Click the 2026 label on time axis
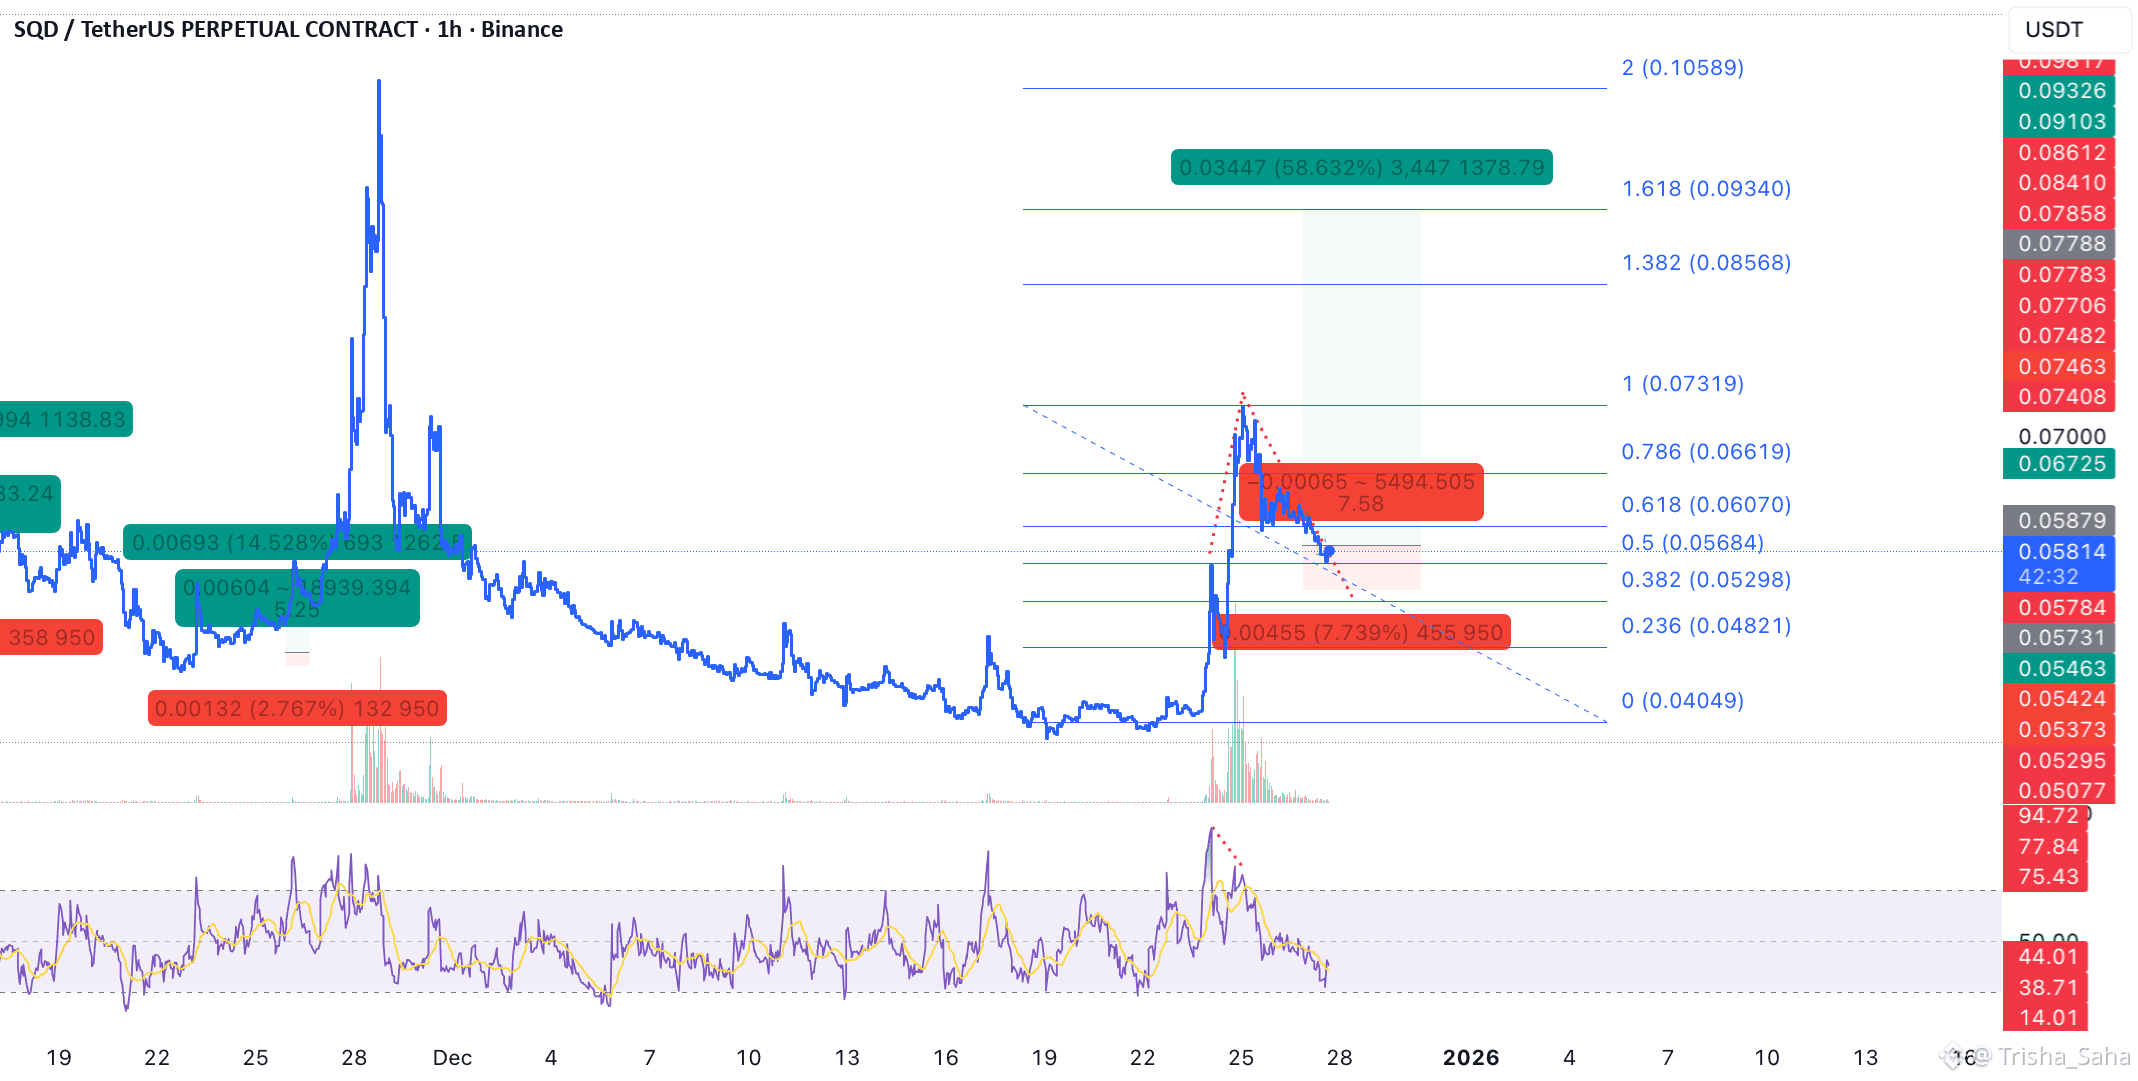 1470,1058
